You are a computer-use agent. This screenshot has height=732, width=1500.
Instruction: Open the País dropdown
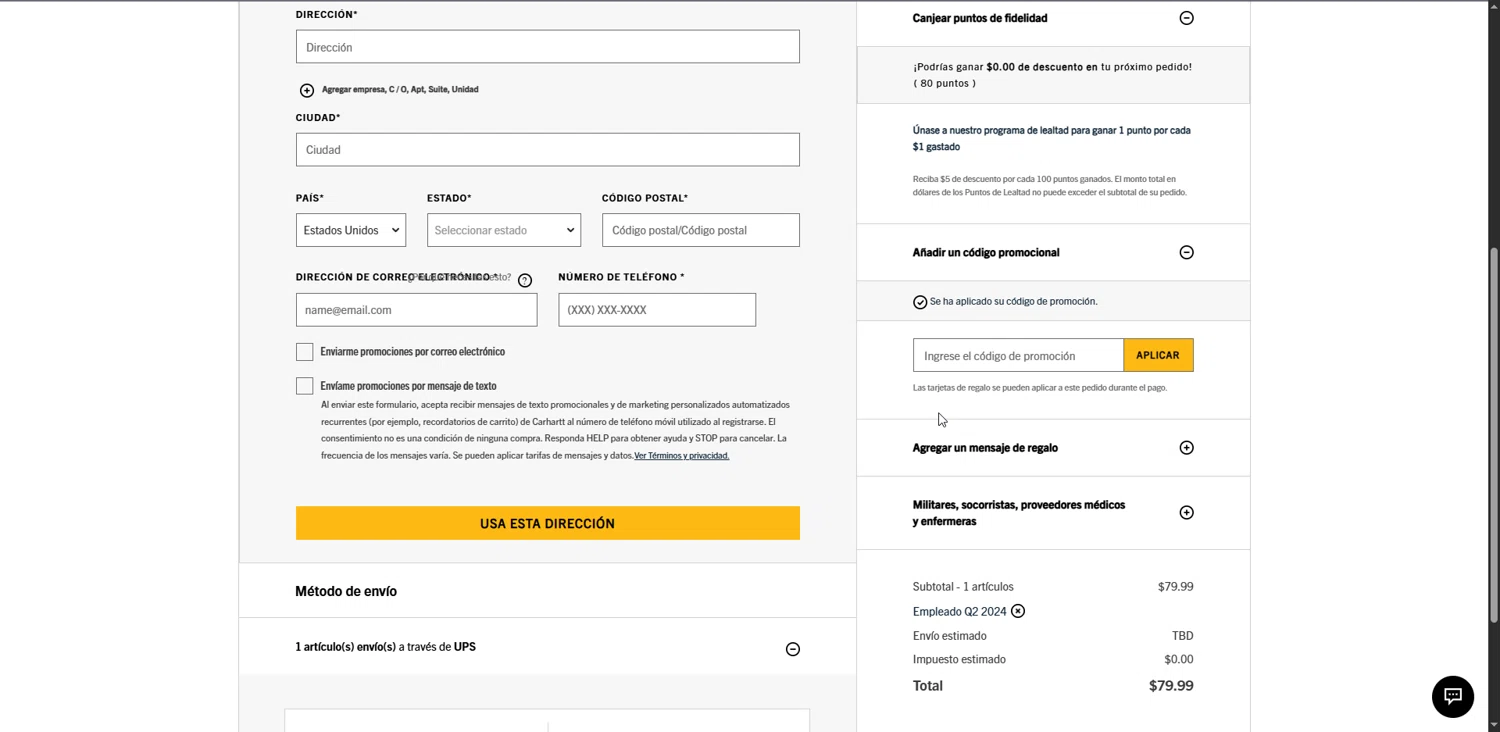pyautogui.click(x=351, y=230)
